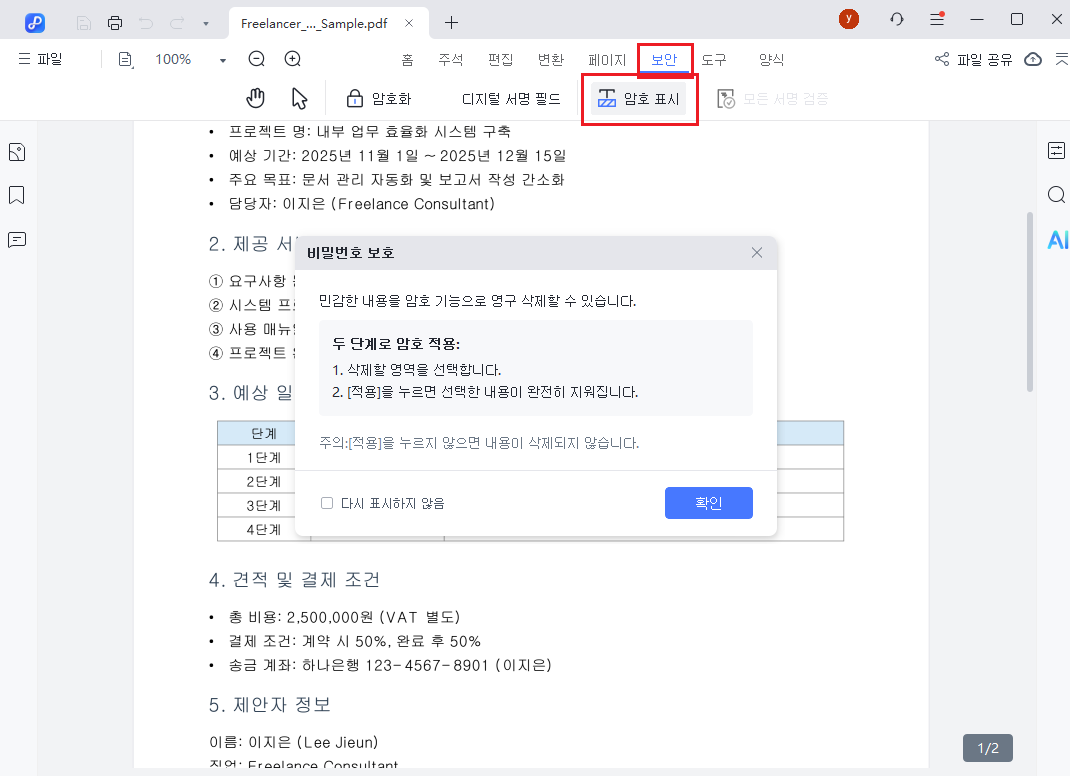The height and width of the screenshot is (776, 1070).
Task: Open the AI assistant panel
Action: point(1057,239)
